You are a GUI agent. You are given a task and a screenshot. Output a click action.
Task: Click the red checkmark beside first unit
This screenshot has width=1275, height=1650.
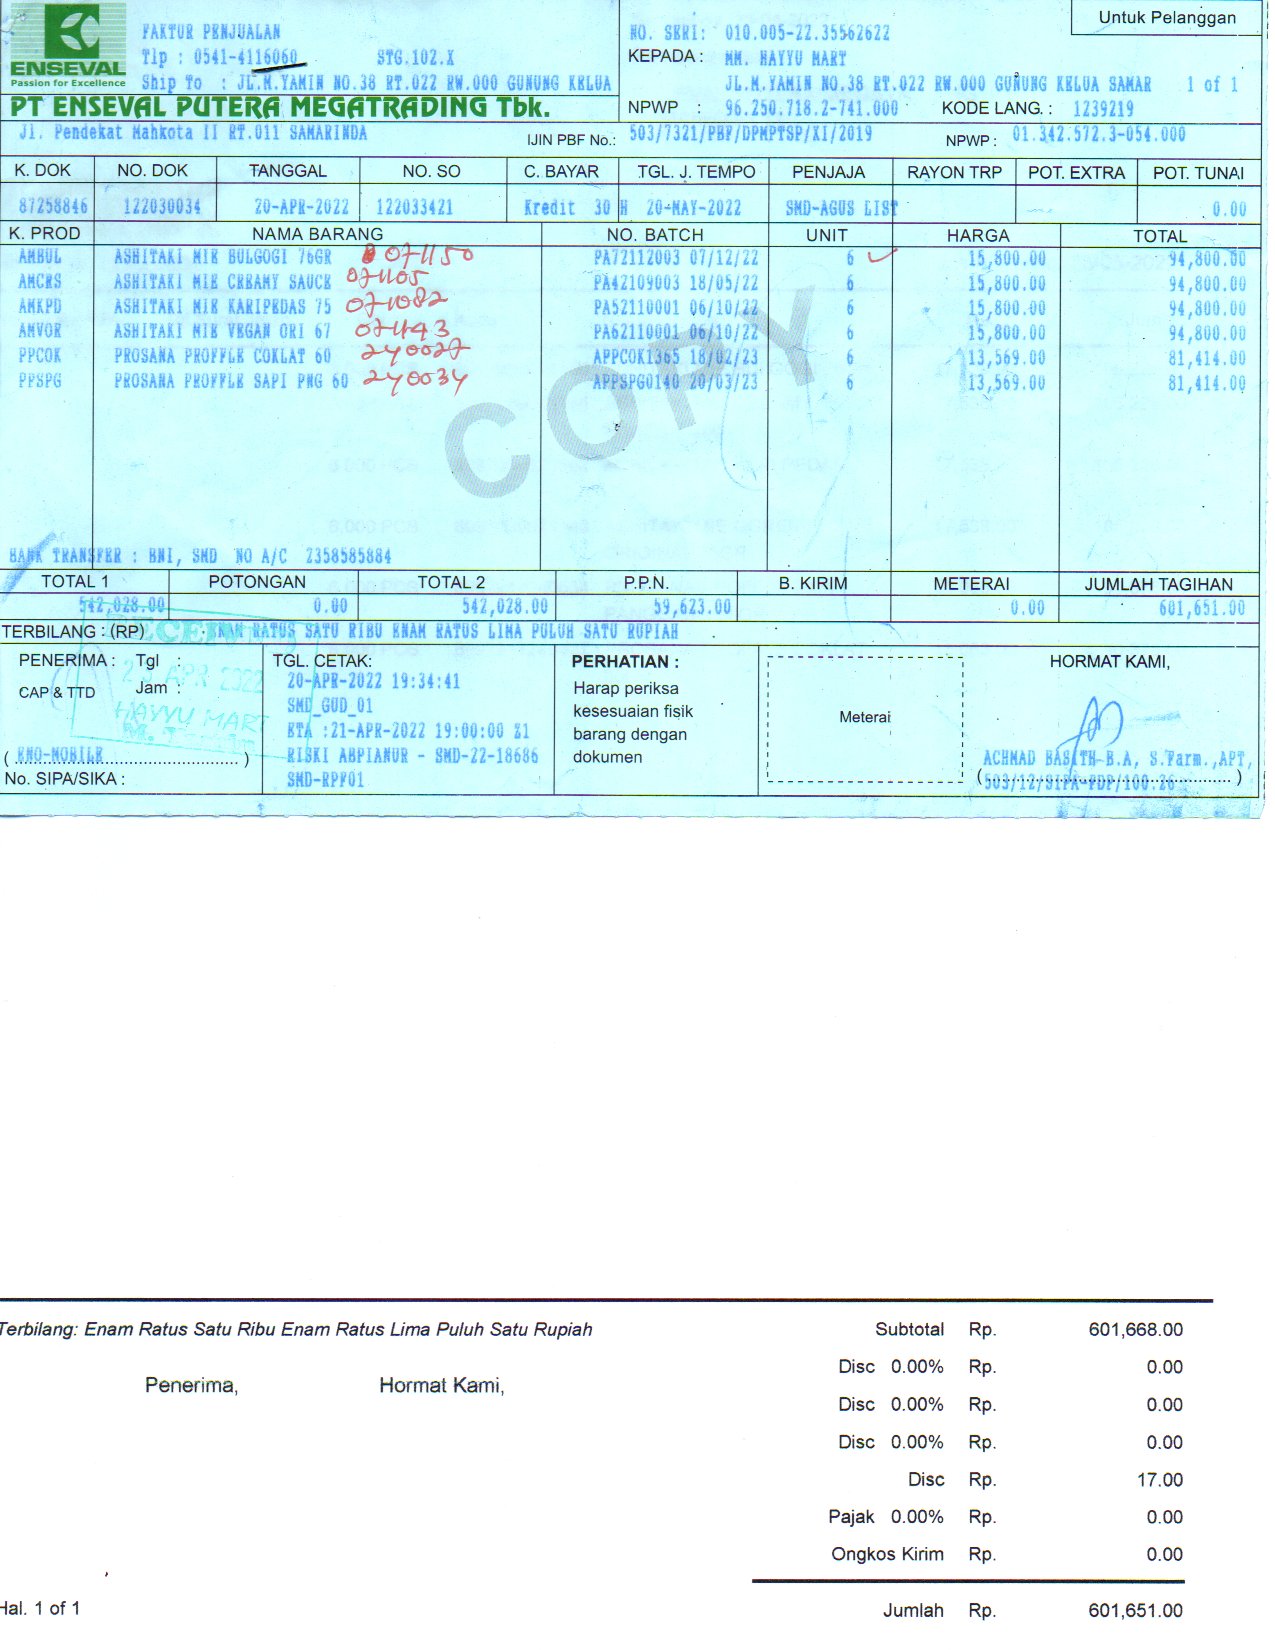[x=880, y=256]
